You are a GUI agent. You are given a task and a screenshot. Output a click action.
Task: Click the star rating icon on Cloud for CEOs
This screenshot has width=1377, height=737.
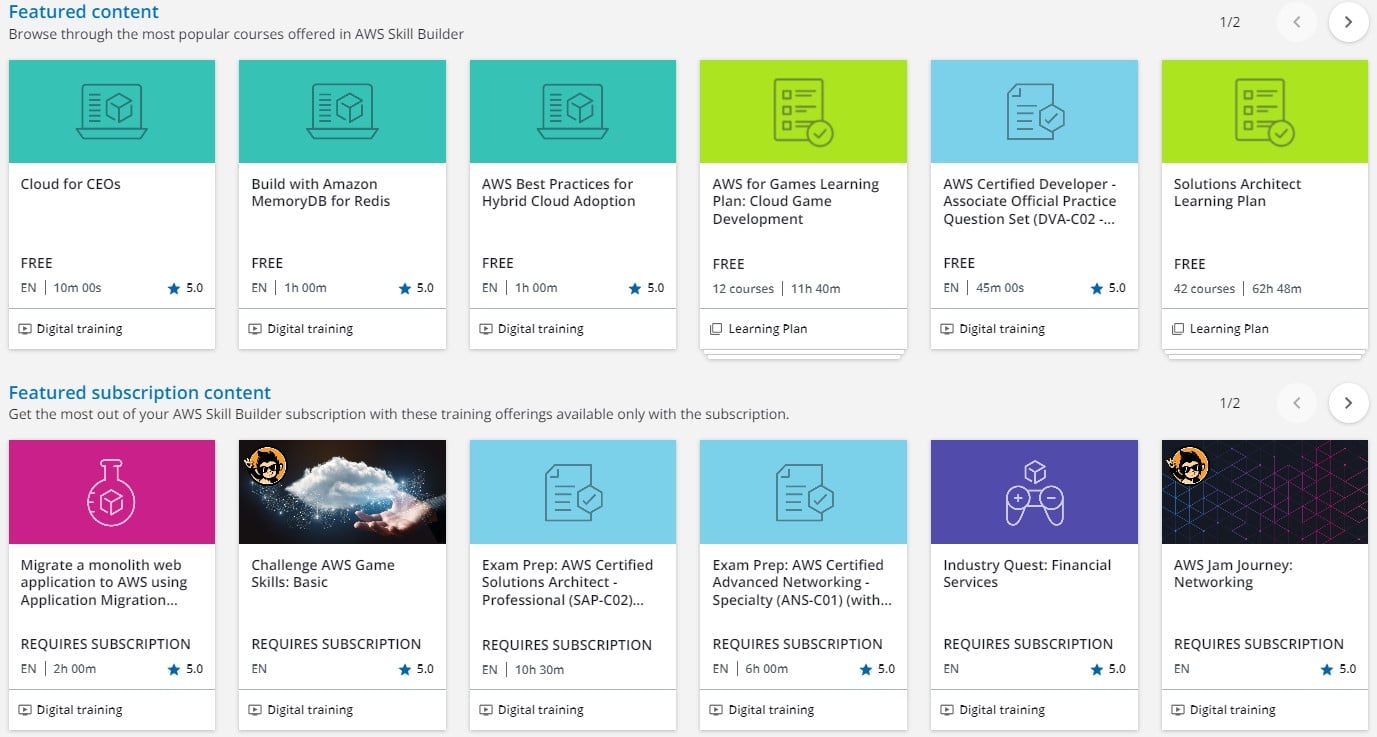click(x=174, y=288)
